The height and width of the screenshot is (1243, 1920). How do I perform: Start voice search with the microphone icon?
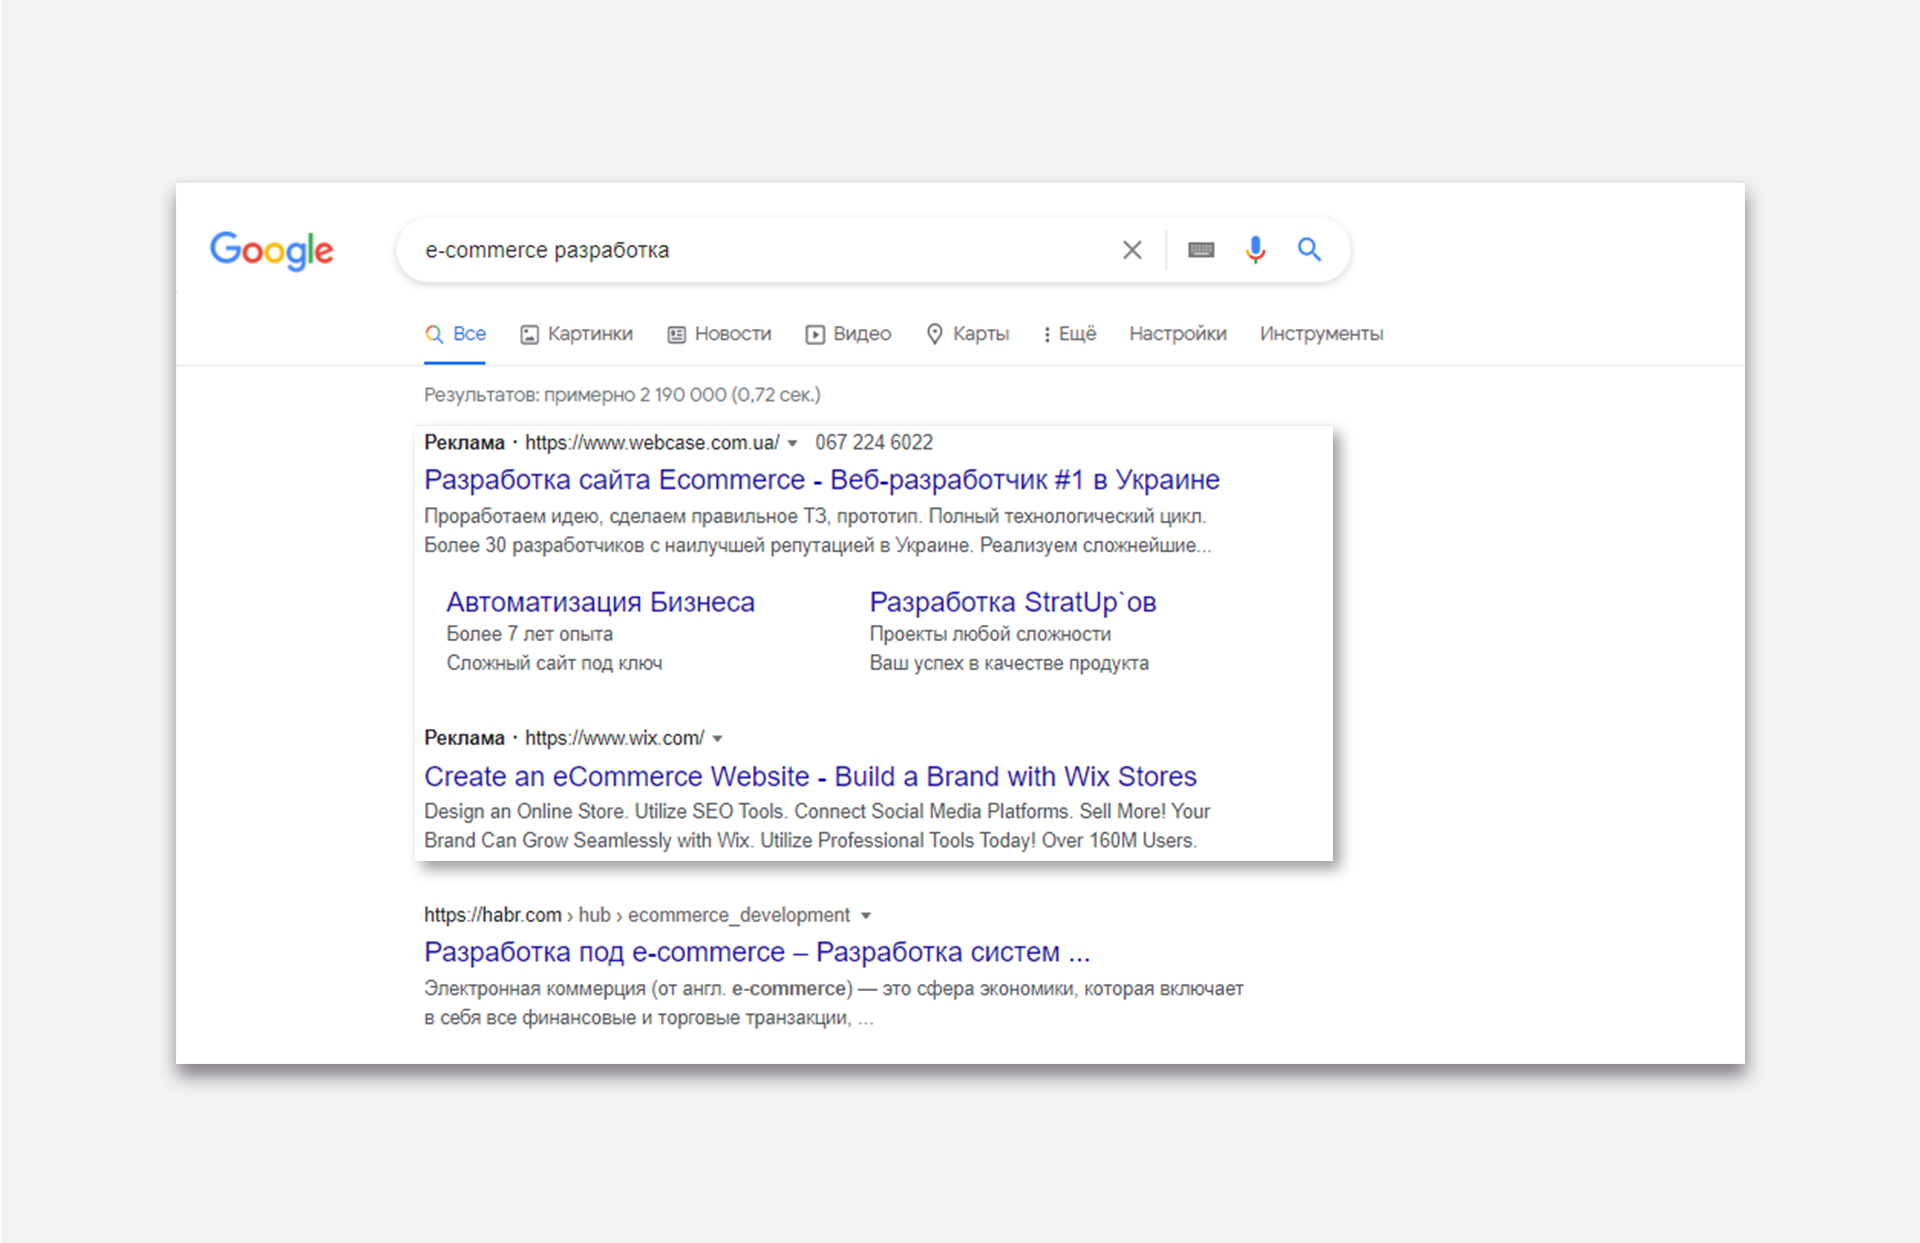pos(1255,250)
